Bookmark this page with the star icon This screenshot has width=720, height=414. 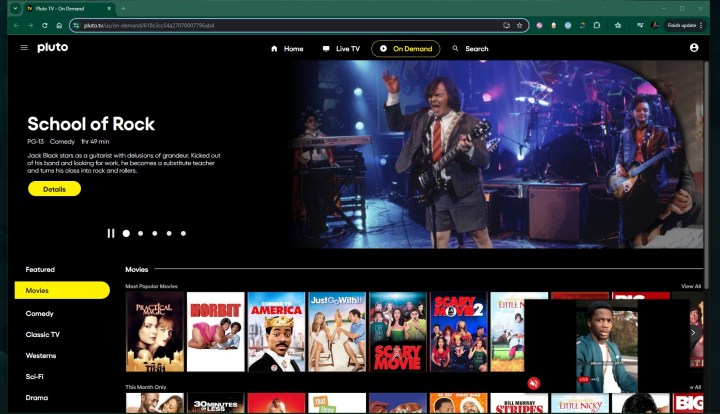pyautogui.click(x=520, y=25)
